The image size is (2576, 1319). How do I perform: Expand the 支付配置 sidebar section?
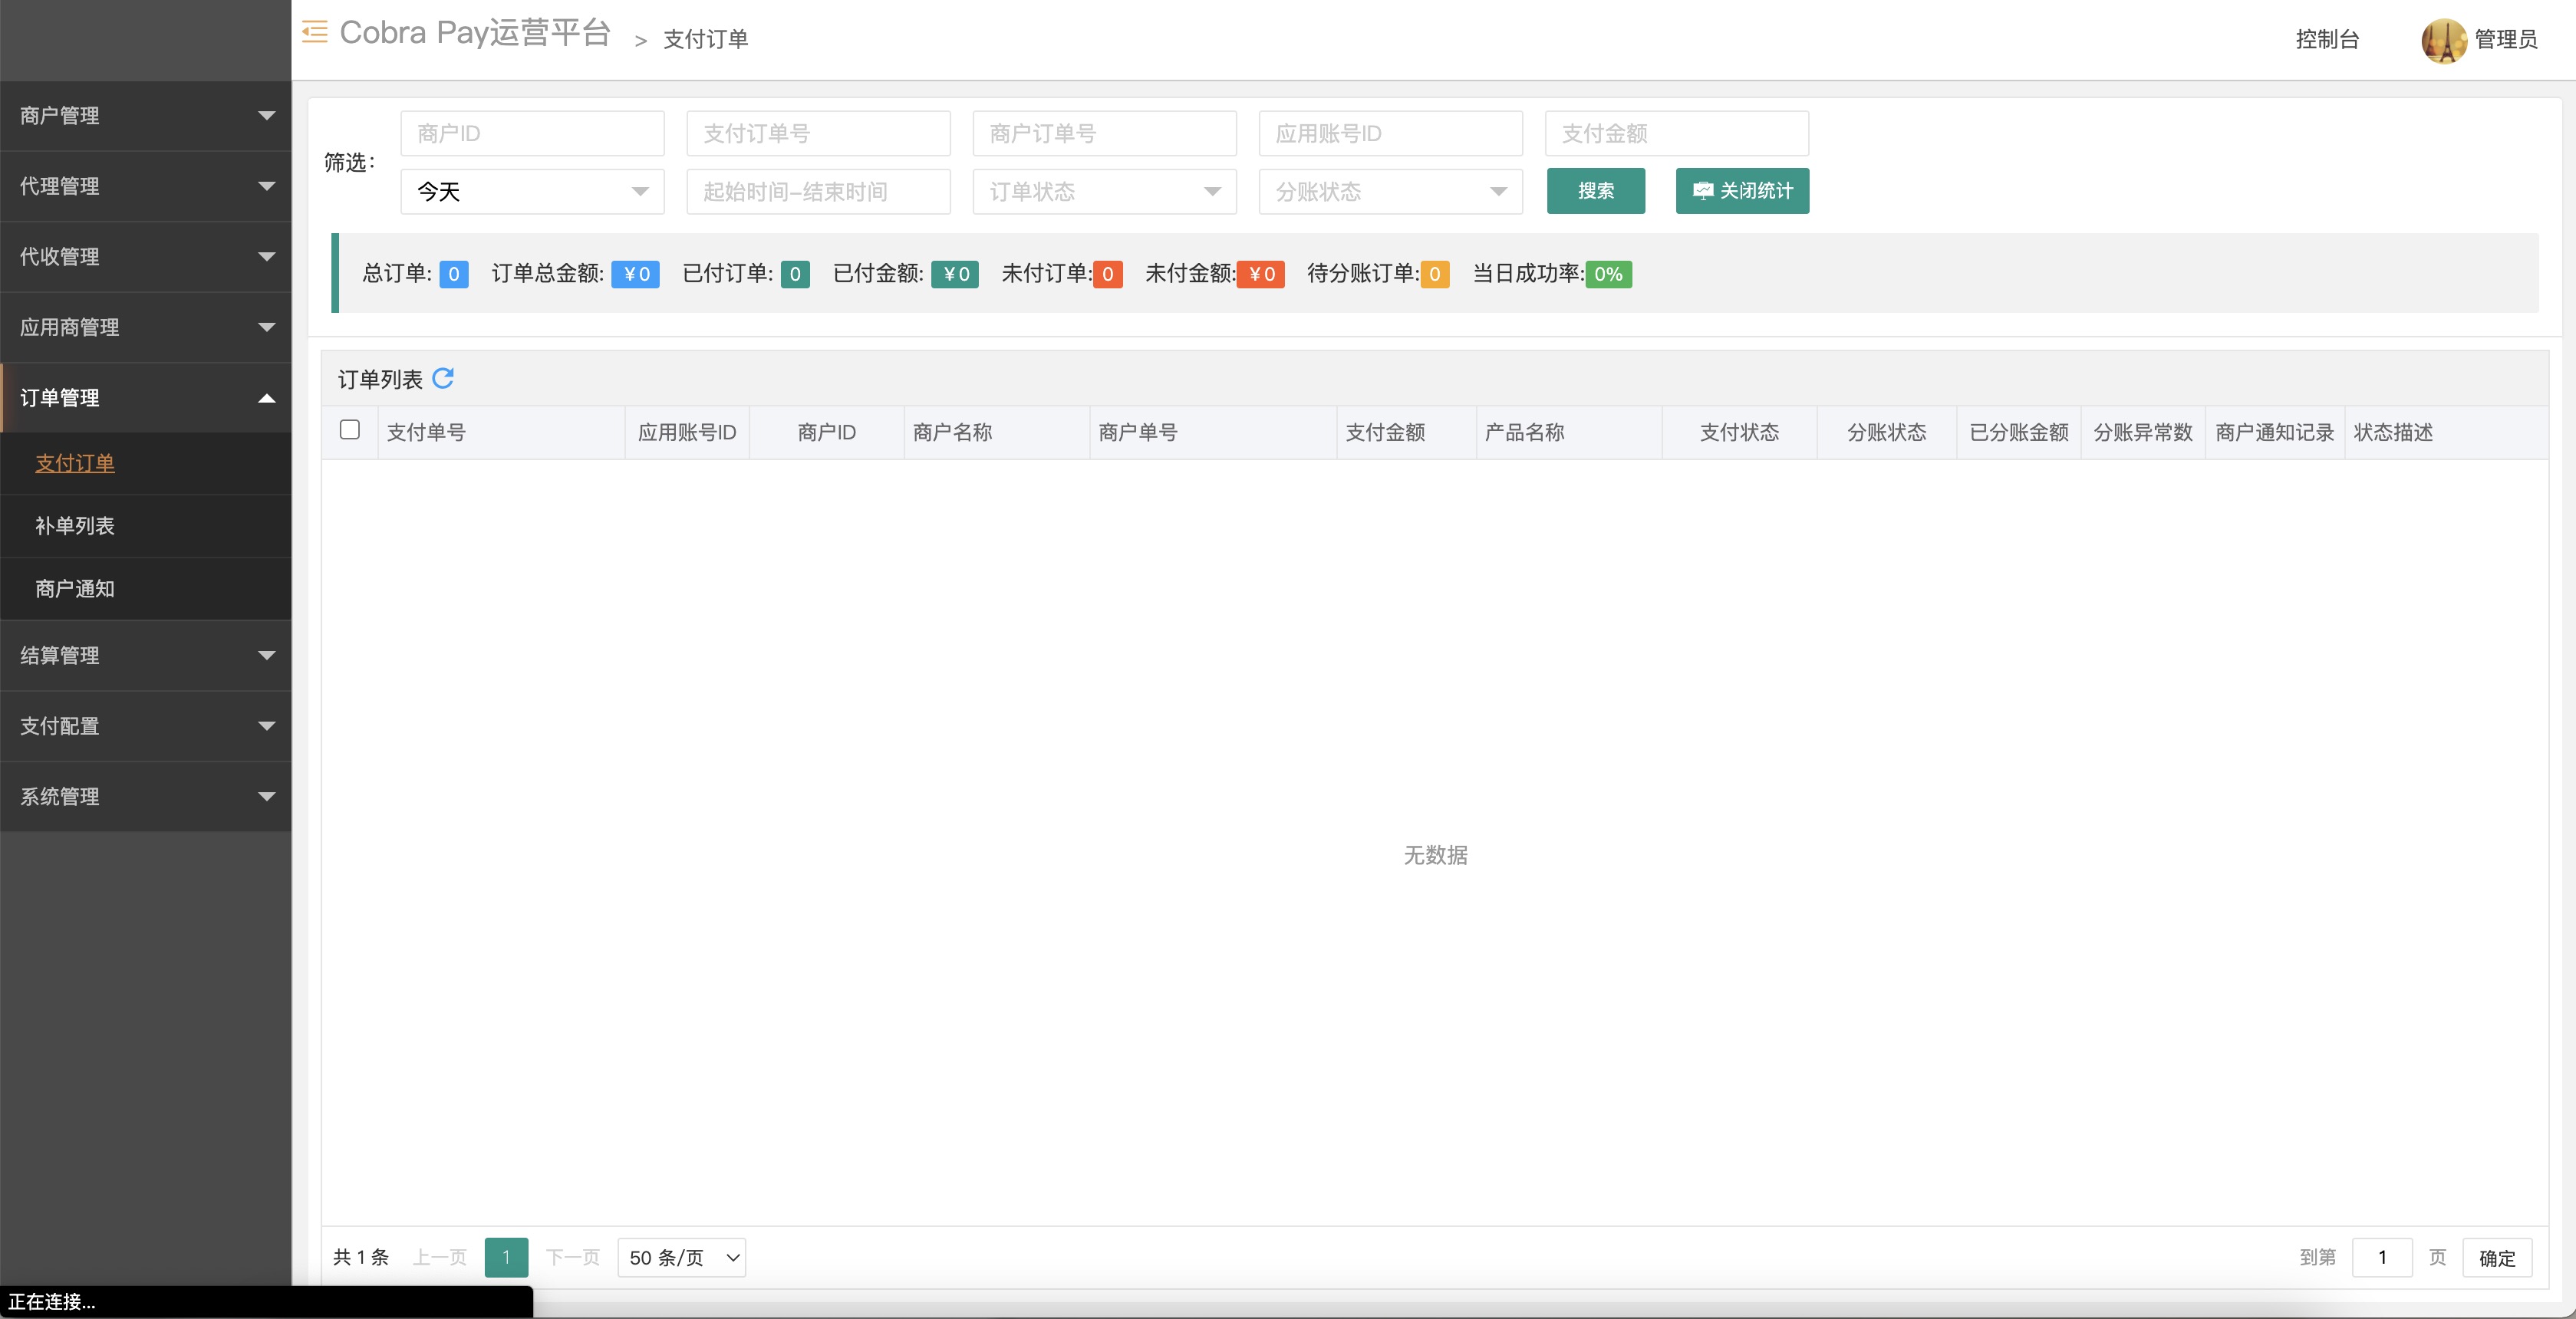pyautogui.click(x=146, y=726)
